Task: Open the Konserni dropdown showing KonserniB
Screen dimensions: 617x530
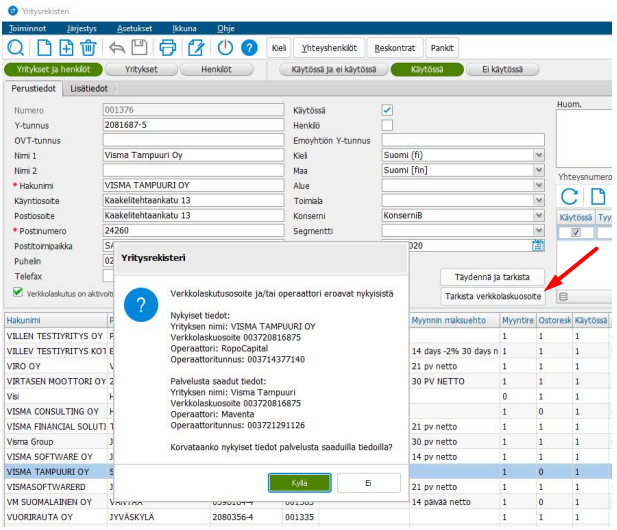Action: tap(539, 215)
